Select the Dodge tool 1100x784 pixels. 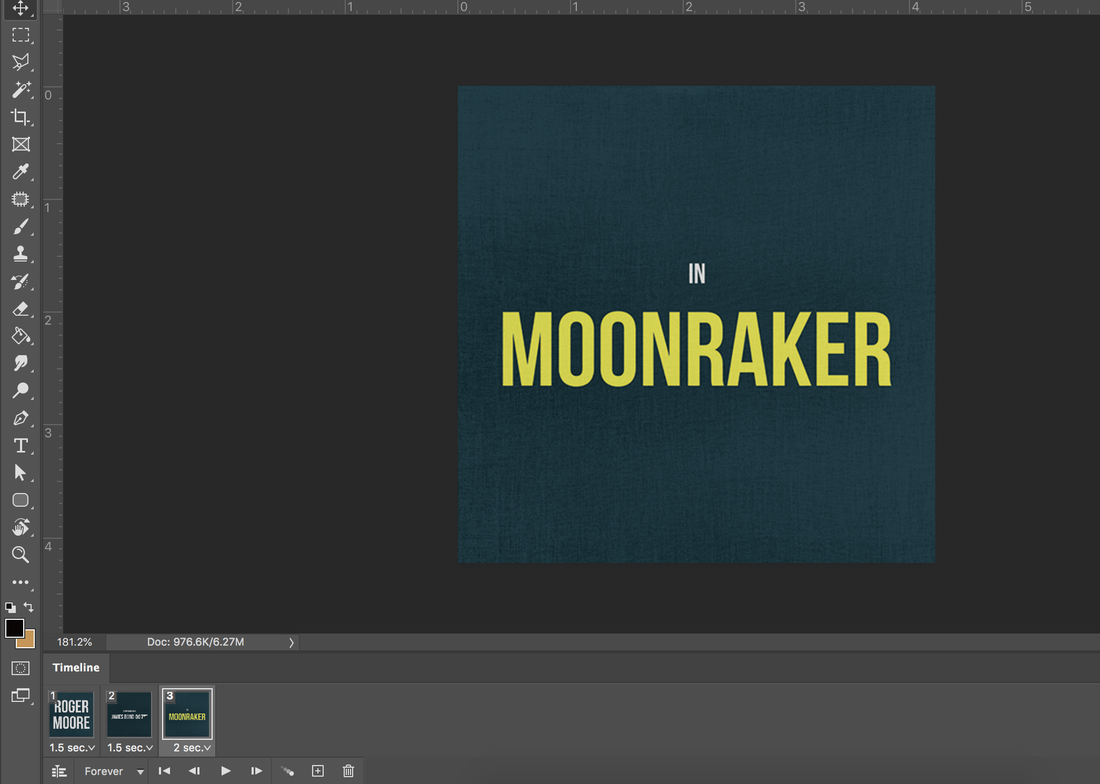[x=20, y=391]
